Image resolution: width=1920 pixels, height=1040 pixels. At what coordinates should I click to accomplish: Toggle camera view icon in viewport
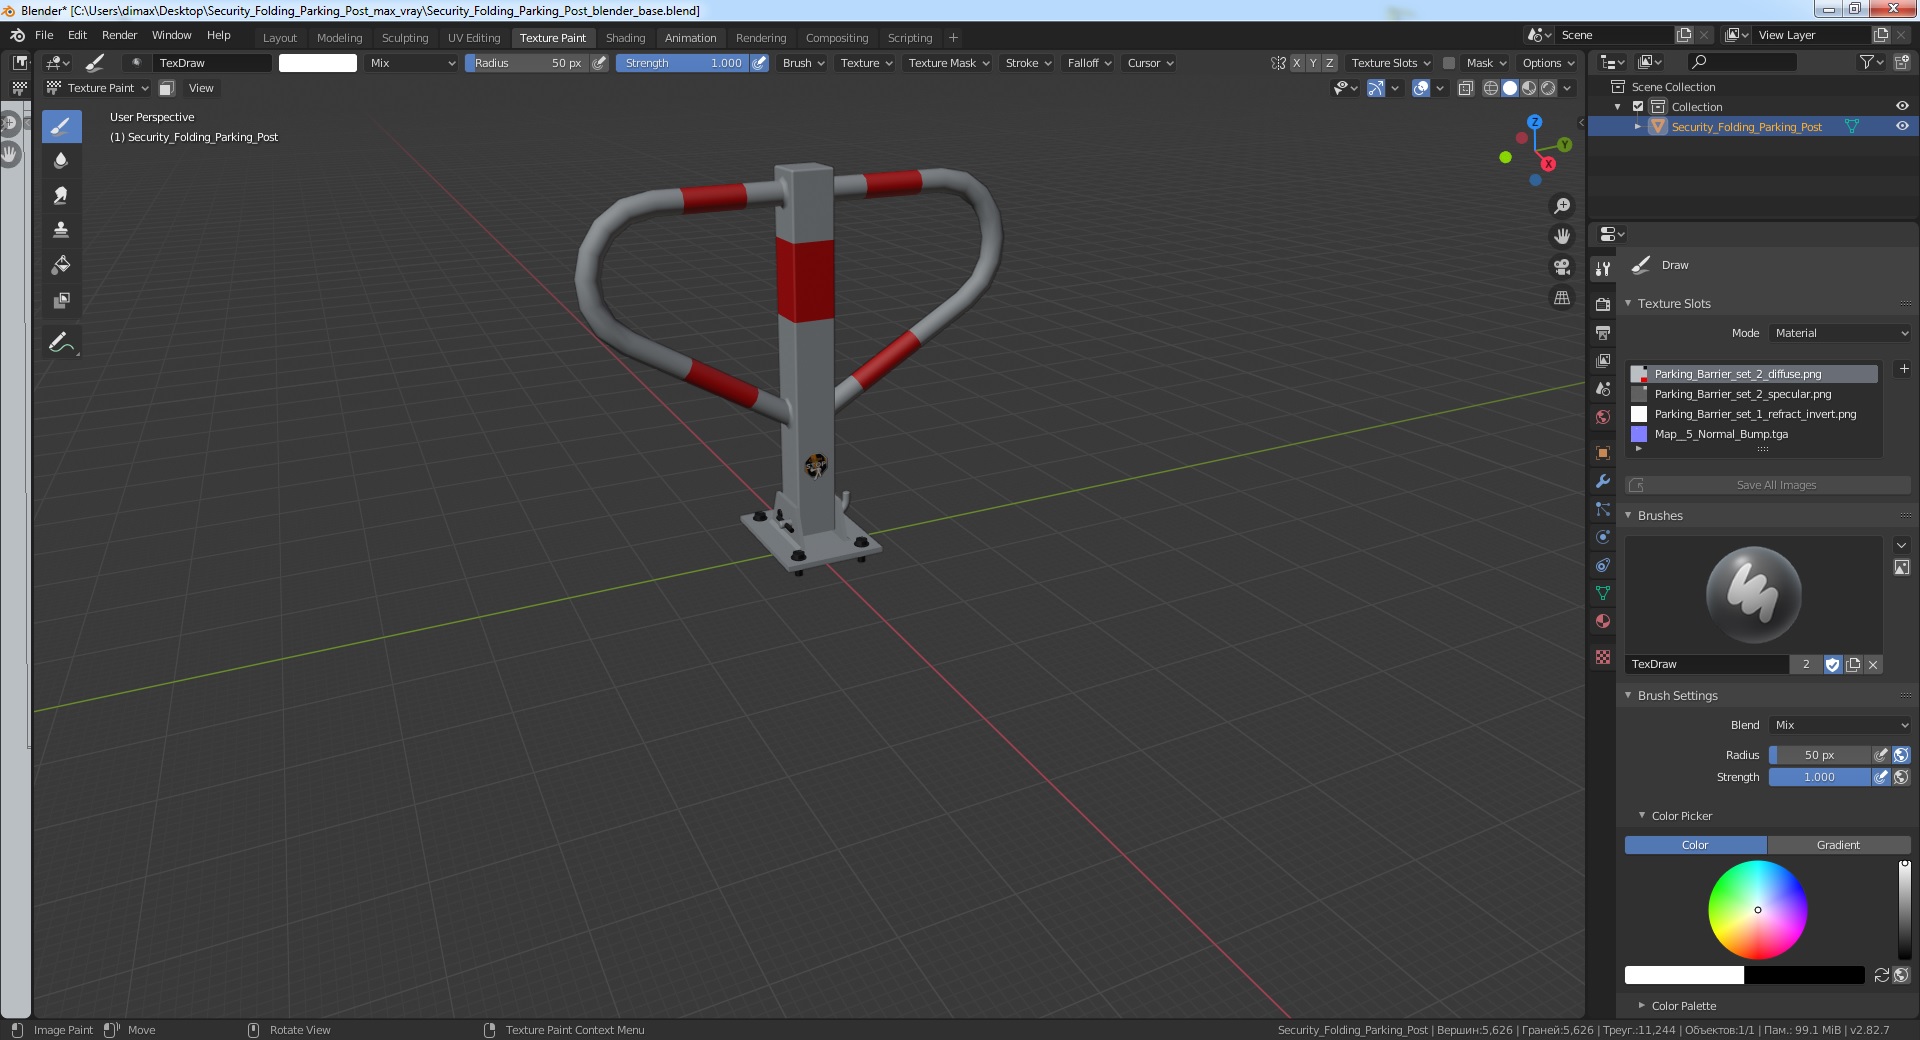1561,267
